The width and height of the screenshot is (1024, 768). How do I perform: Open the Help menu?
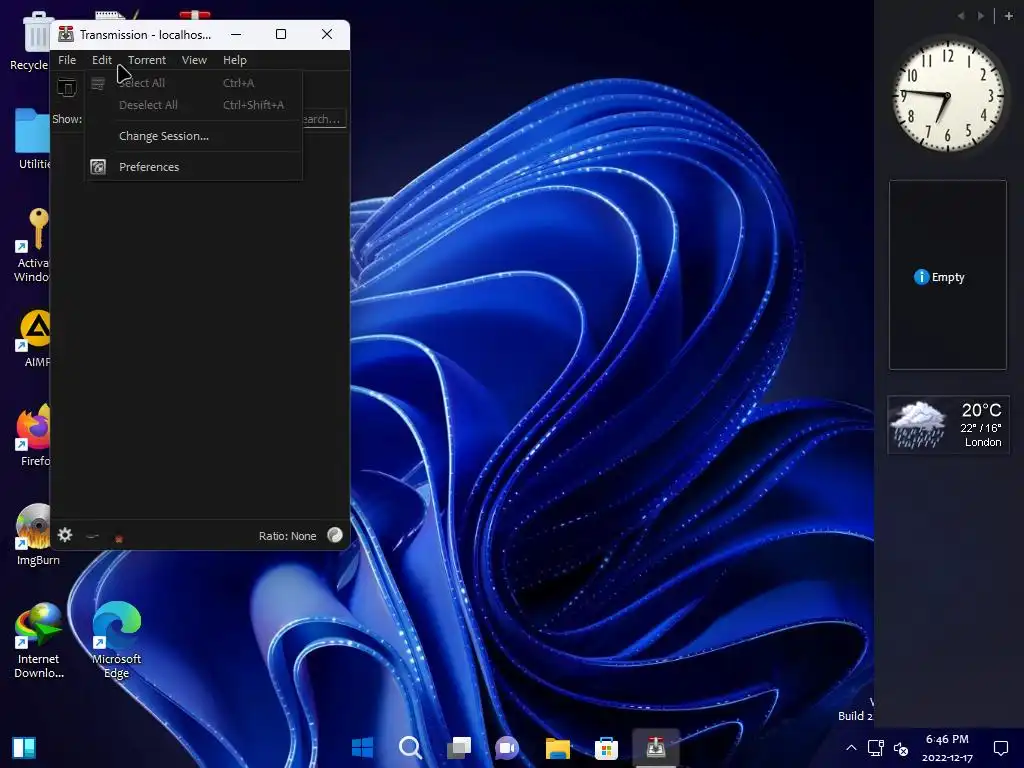234,60
